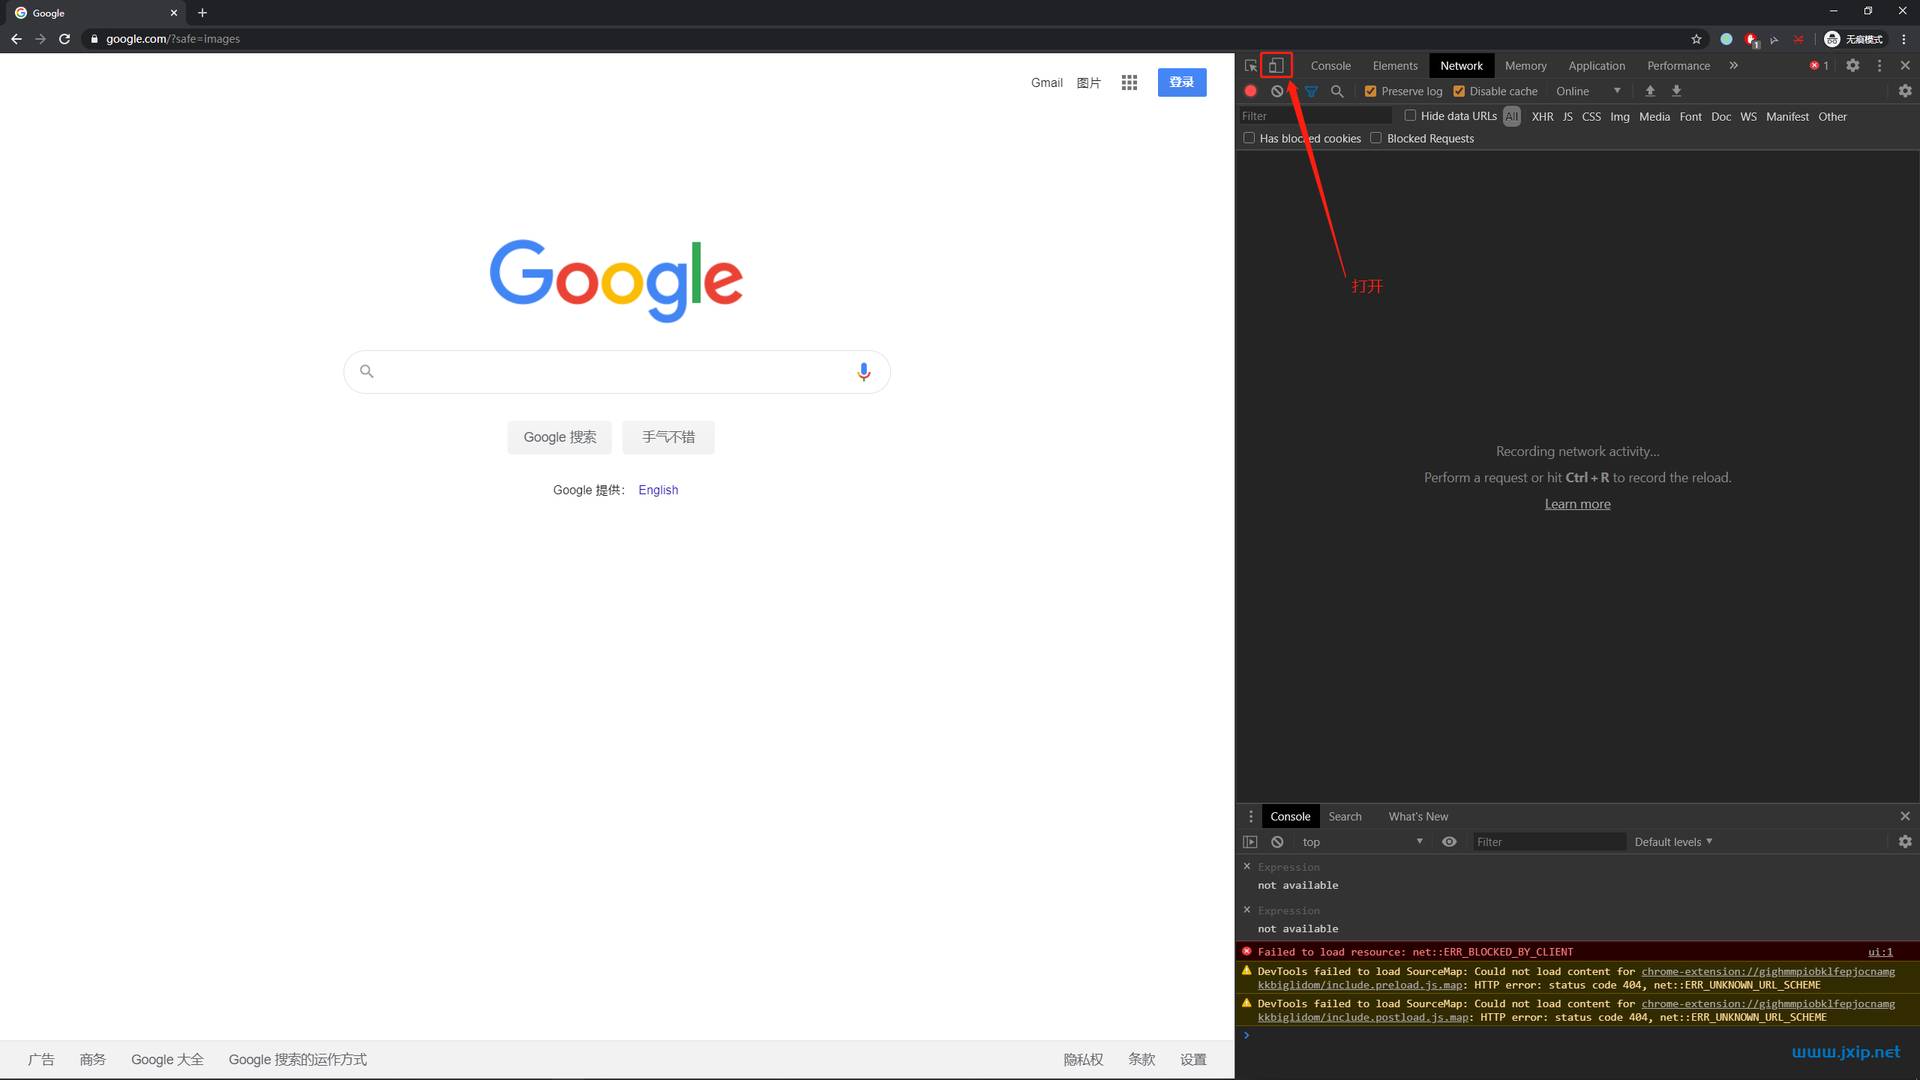Toggle the record network requests button
Screen dimensions: 1920x1080
tap(1249, 90)
